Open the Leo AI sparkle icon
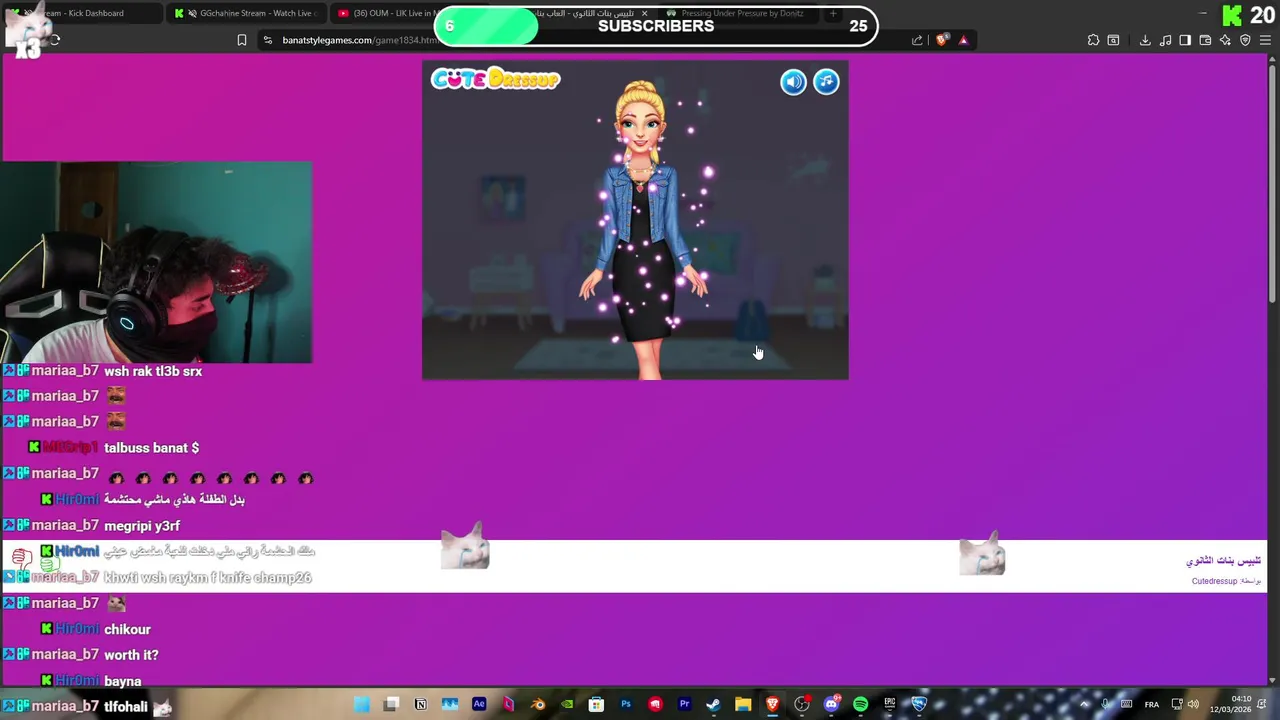This screenshot has height=720, width=1280. (x=1225, y=40)
